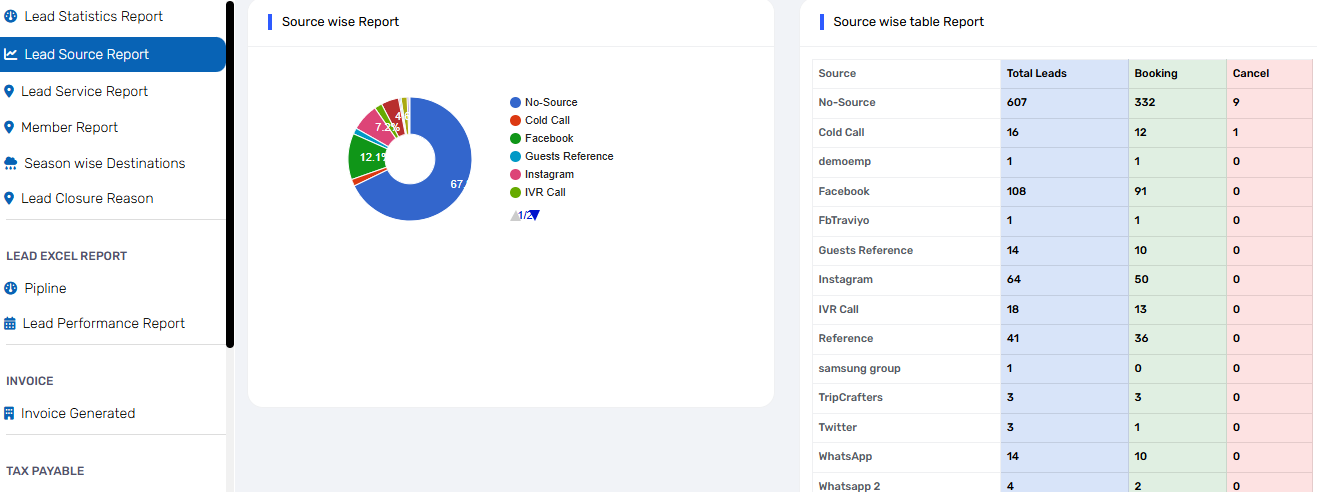
Task: Click the samsung group source row
Action: [x=1064, y=368]
